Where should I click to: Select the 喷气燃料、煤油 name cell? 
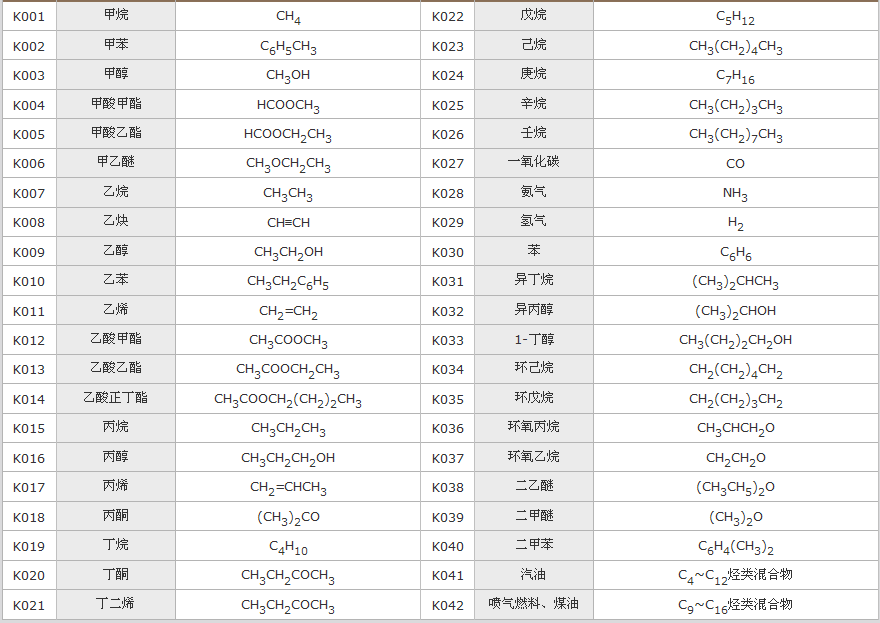534,605
